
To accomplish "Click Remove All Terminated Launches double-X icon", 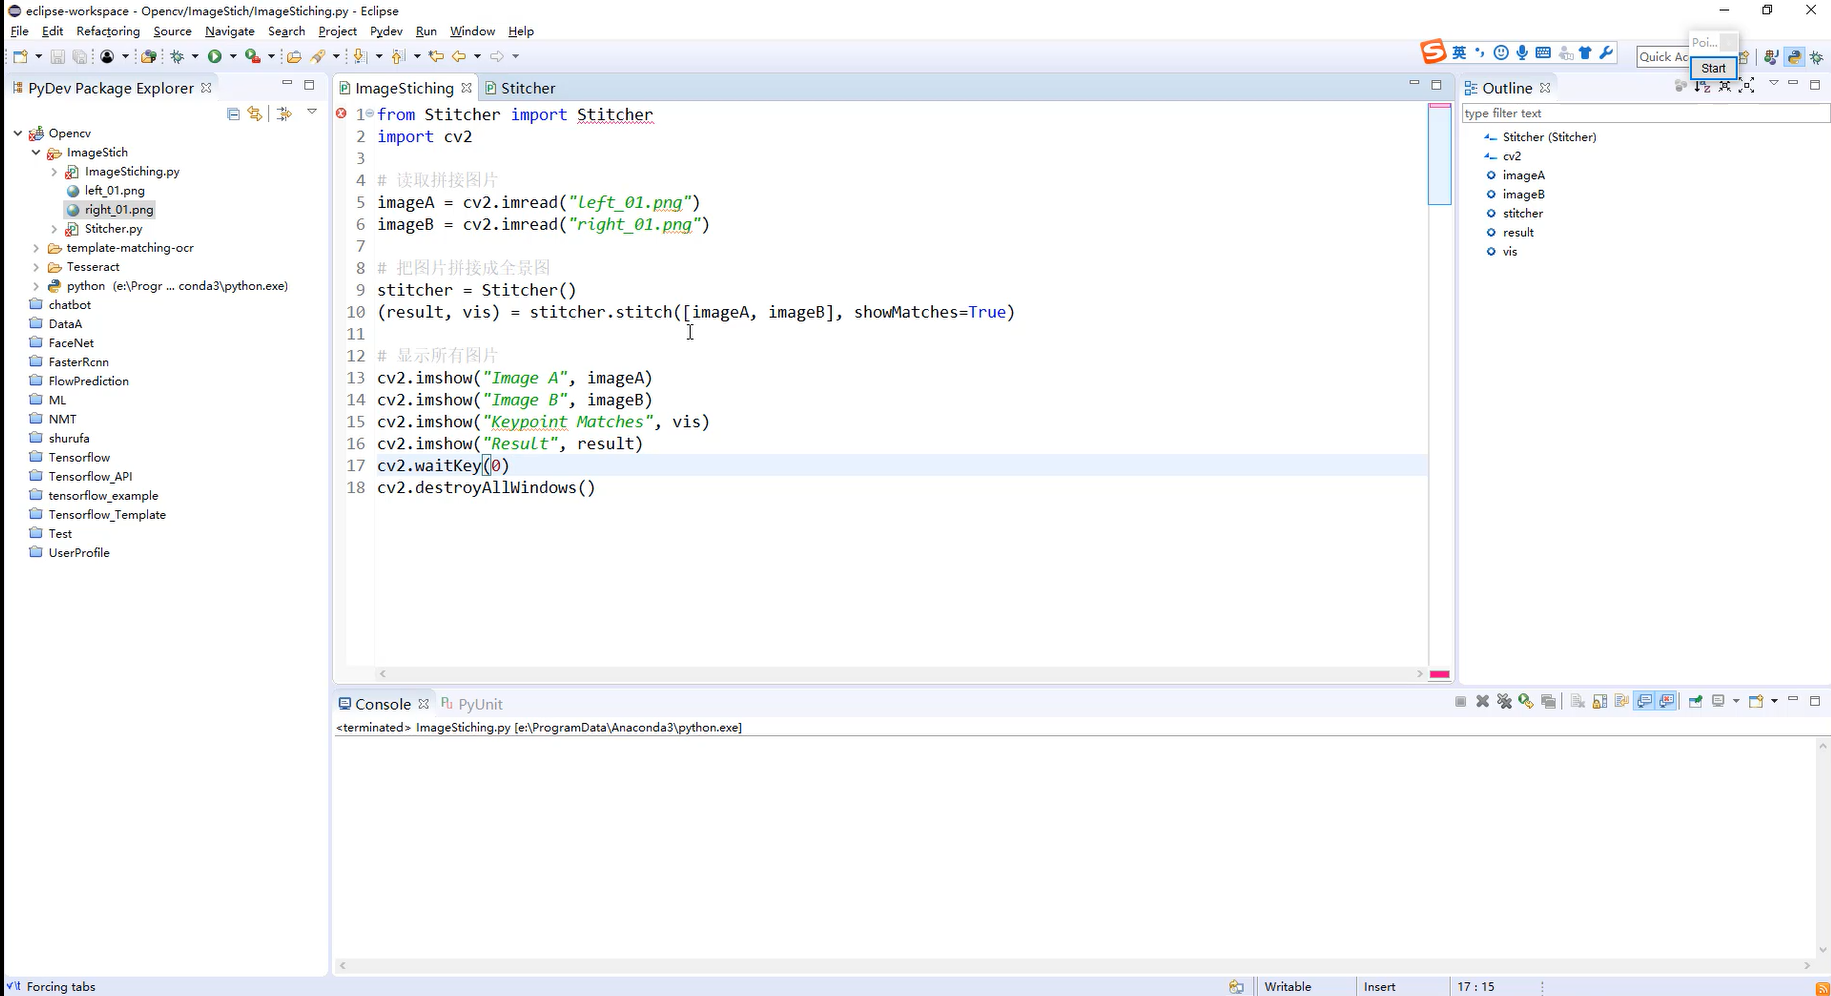I will coord(1504,701).
